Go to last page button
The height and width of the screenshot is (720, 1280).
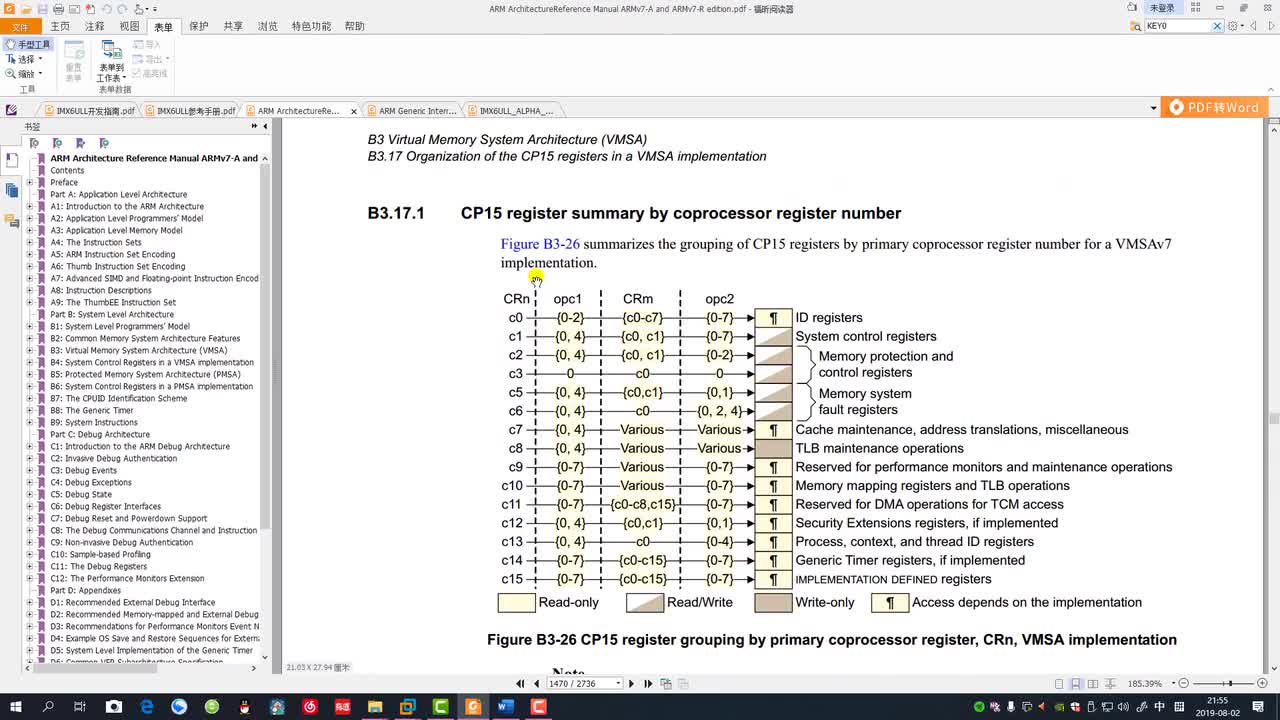pyautogui.click(x=648, y=684)
